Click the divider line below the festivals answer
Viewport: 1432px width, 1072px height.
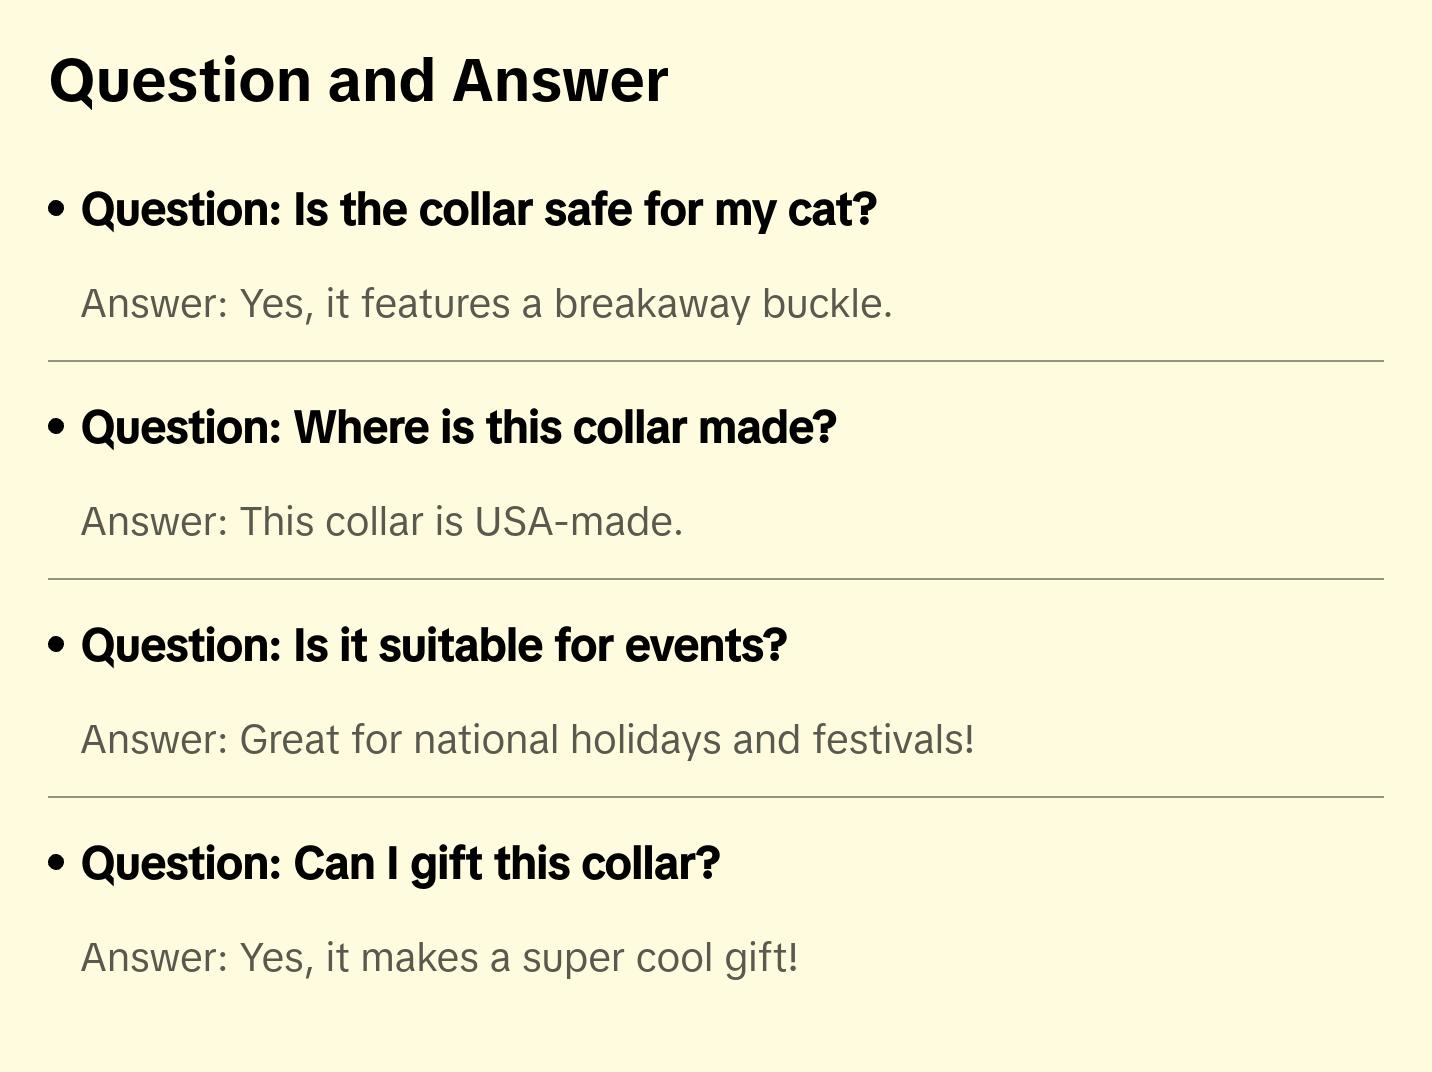click(x=716, y=797)
